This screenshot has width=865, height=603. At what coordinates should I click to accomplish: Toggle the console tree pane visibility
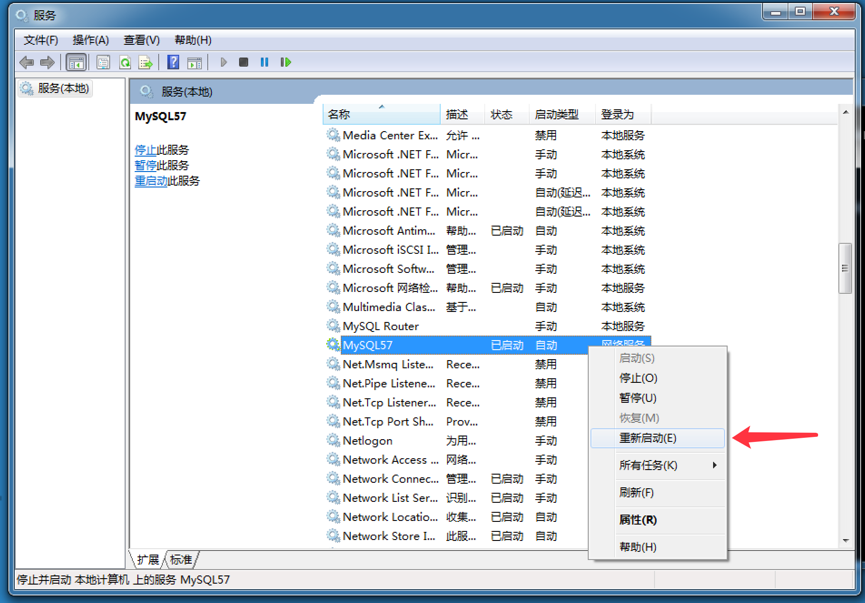74,62
